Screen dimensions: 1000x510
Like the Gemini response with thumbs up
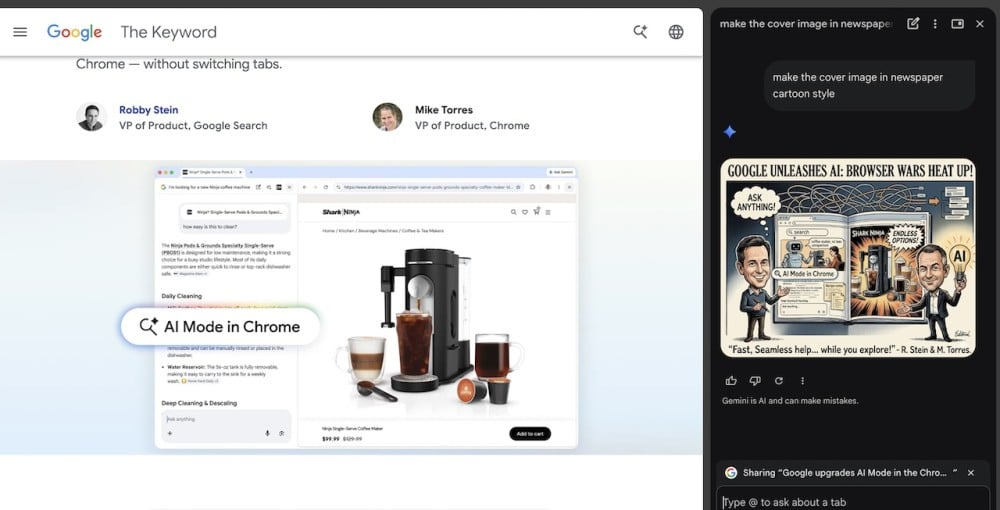(x=731, y=381)
